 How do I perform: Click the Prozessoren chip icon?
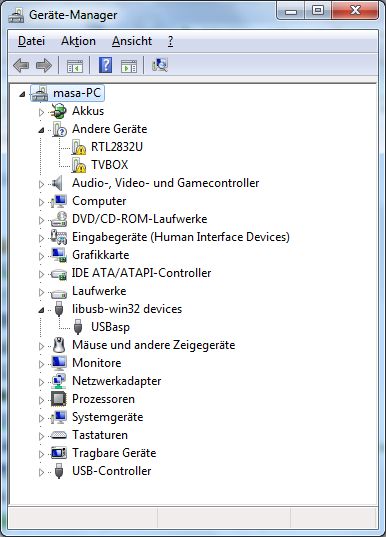pos(58,399)
